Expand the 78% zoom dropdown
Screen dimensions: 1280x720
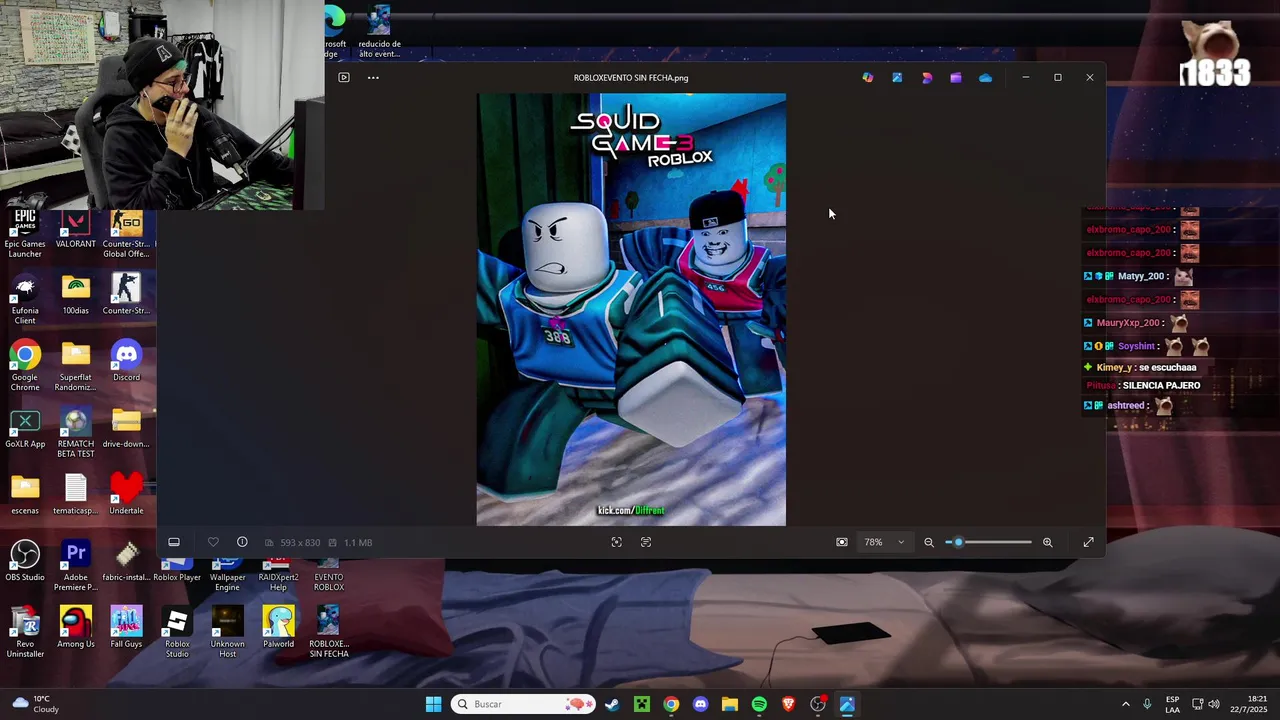click(x=885, y=542)
